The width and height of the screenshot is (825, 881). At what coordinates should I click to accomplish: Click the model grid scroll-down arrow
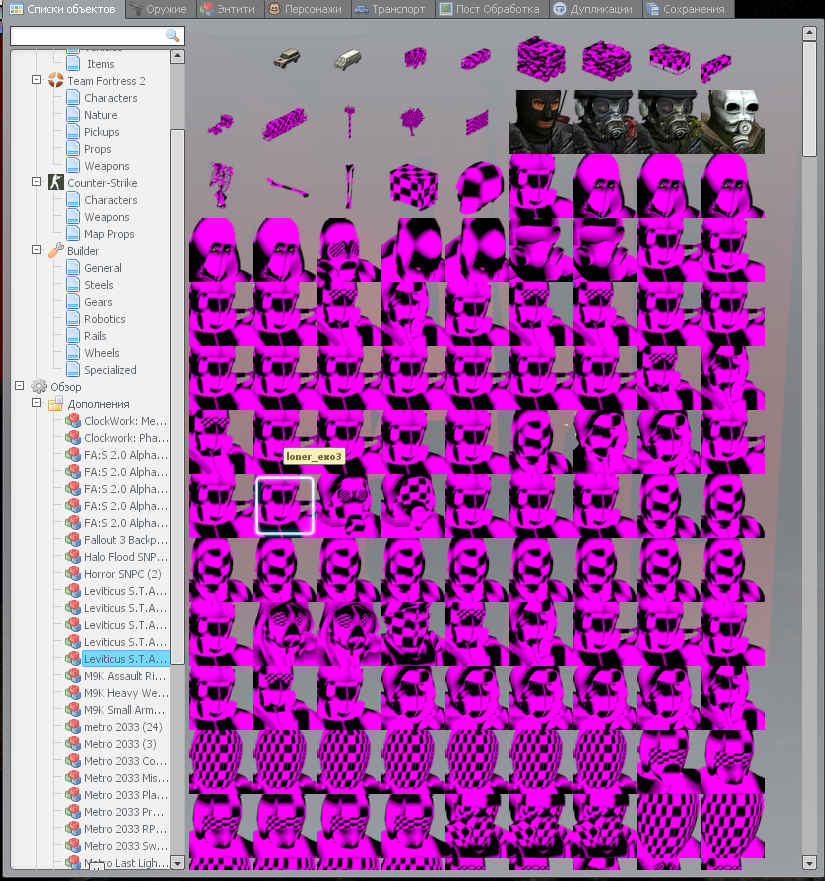click(x=809, y=862)
